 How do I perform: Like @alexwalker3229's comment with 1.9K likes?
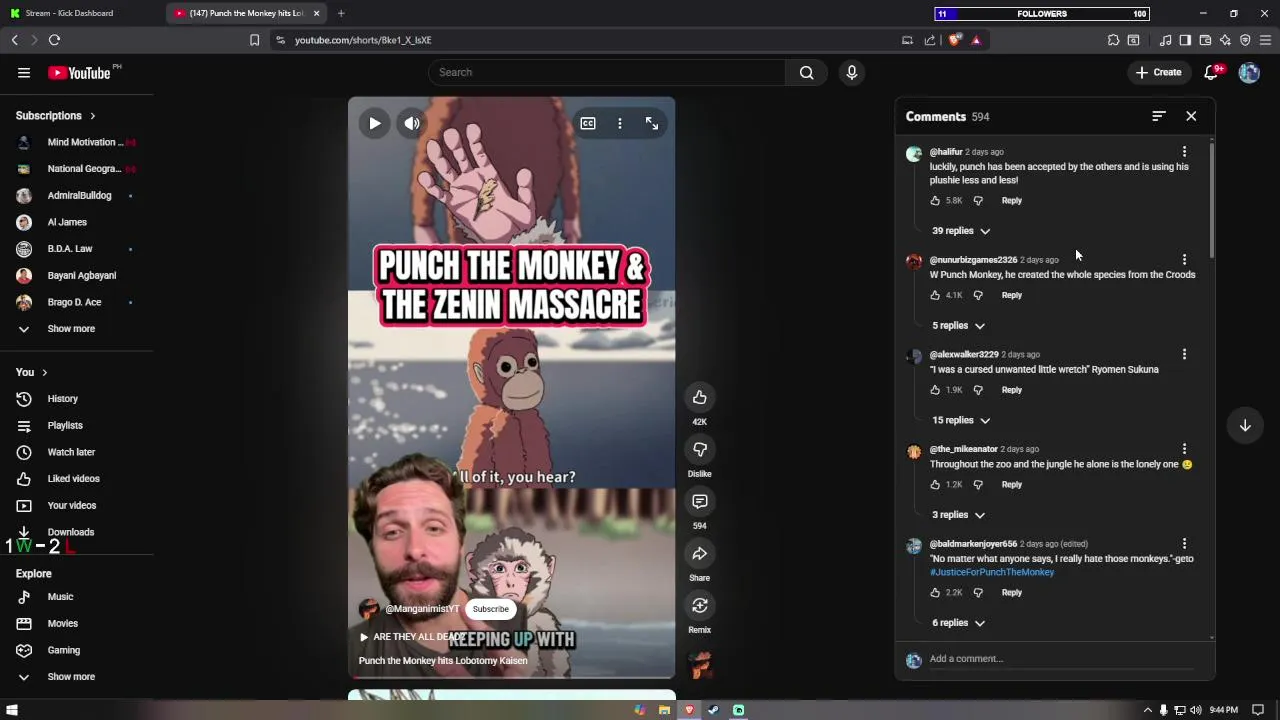coord(935,390)
